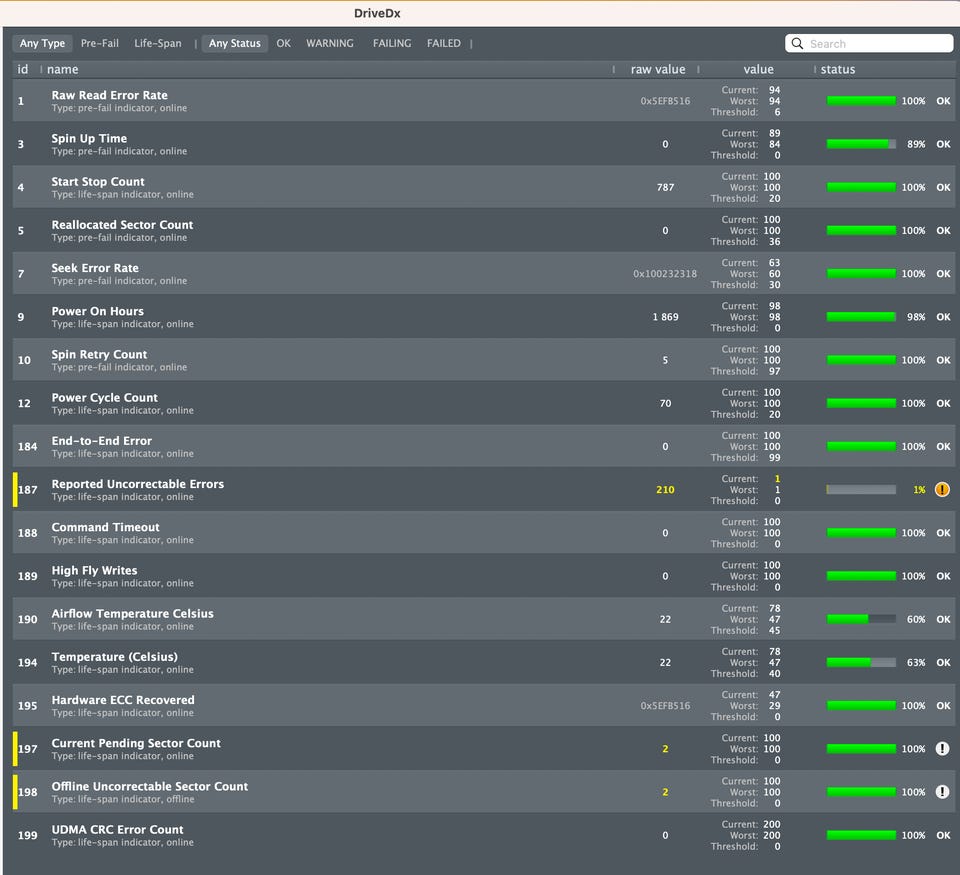
Task: Select the Temperature (Celsius) row name
Action: [114, 656]
